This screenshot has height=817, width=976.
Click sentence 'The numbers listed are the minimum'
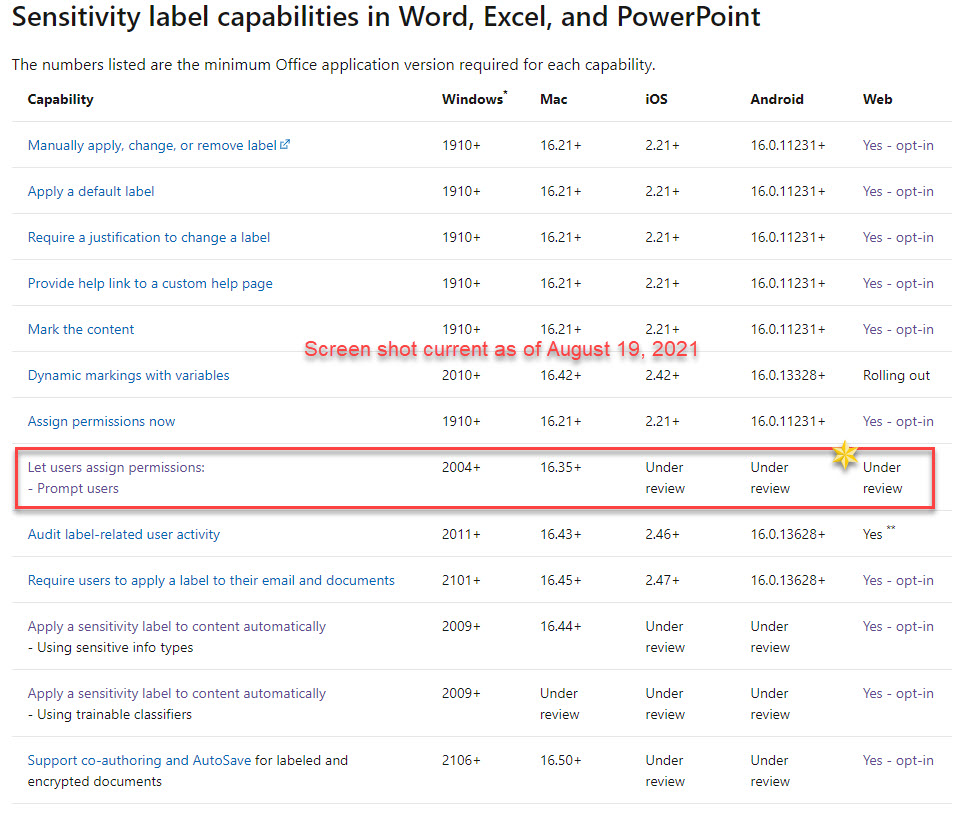(x=333, y=65)
